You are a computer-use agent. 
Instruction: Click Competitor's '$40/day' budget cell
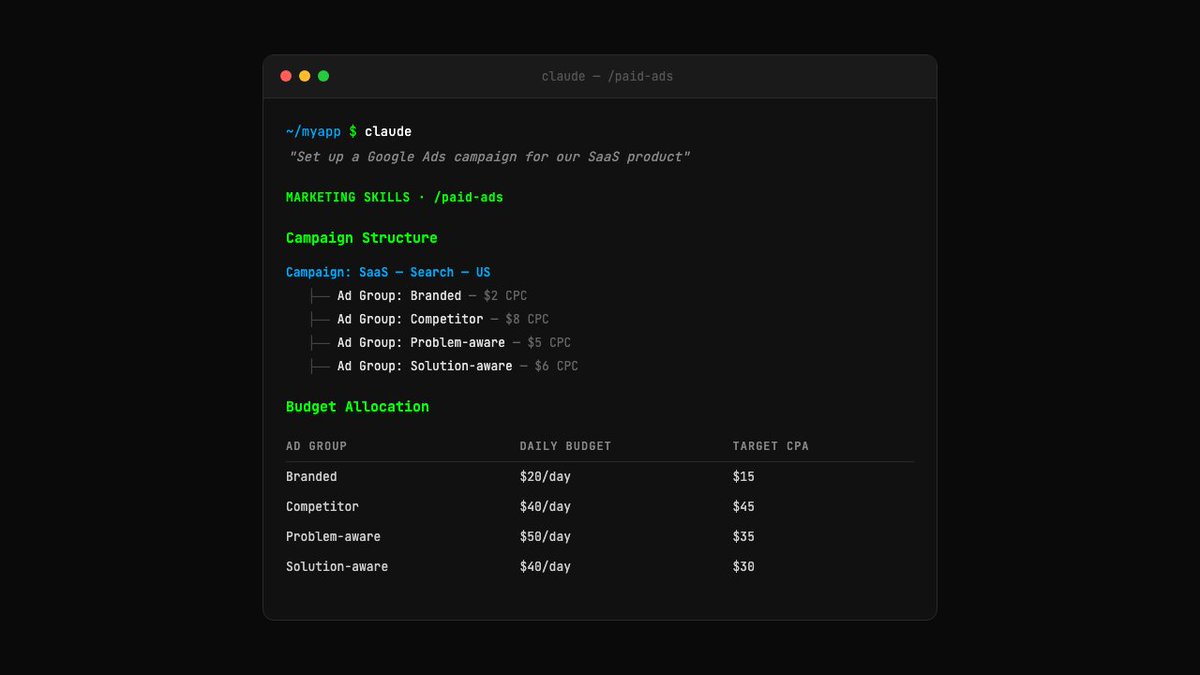pos(545,507)
